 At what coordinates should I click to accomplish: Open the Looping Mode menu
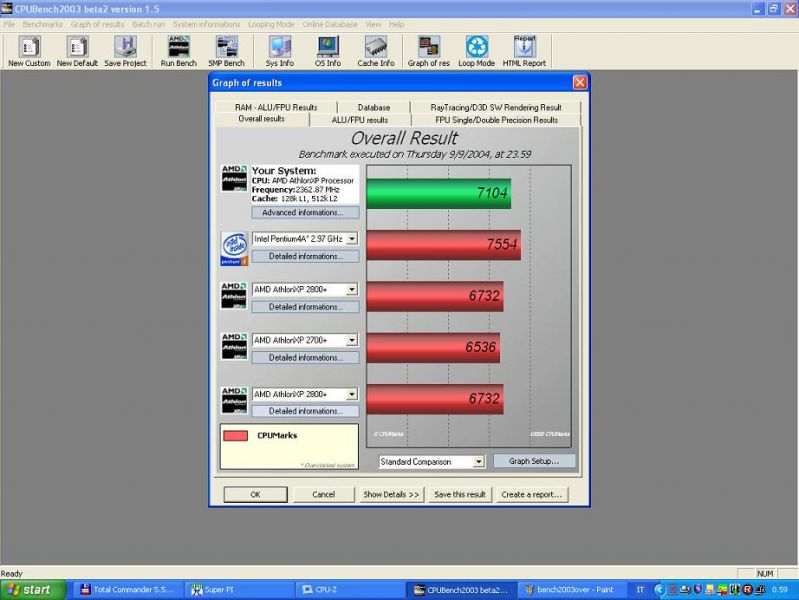click(271, 24)
